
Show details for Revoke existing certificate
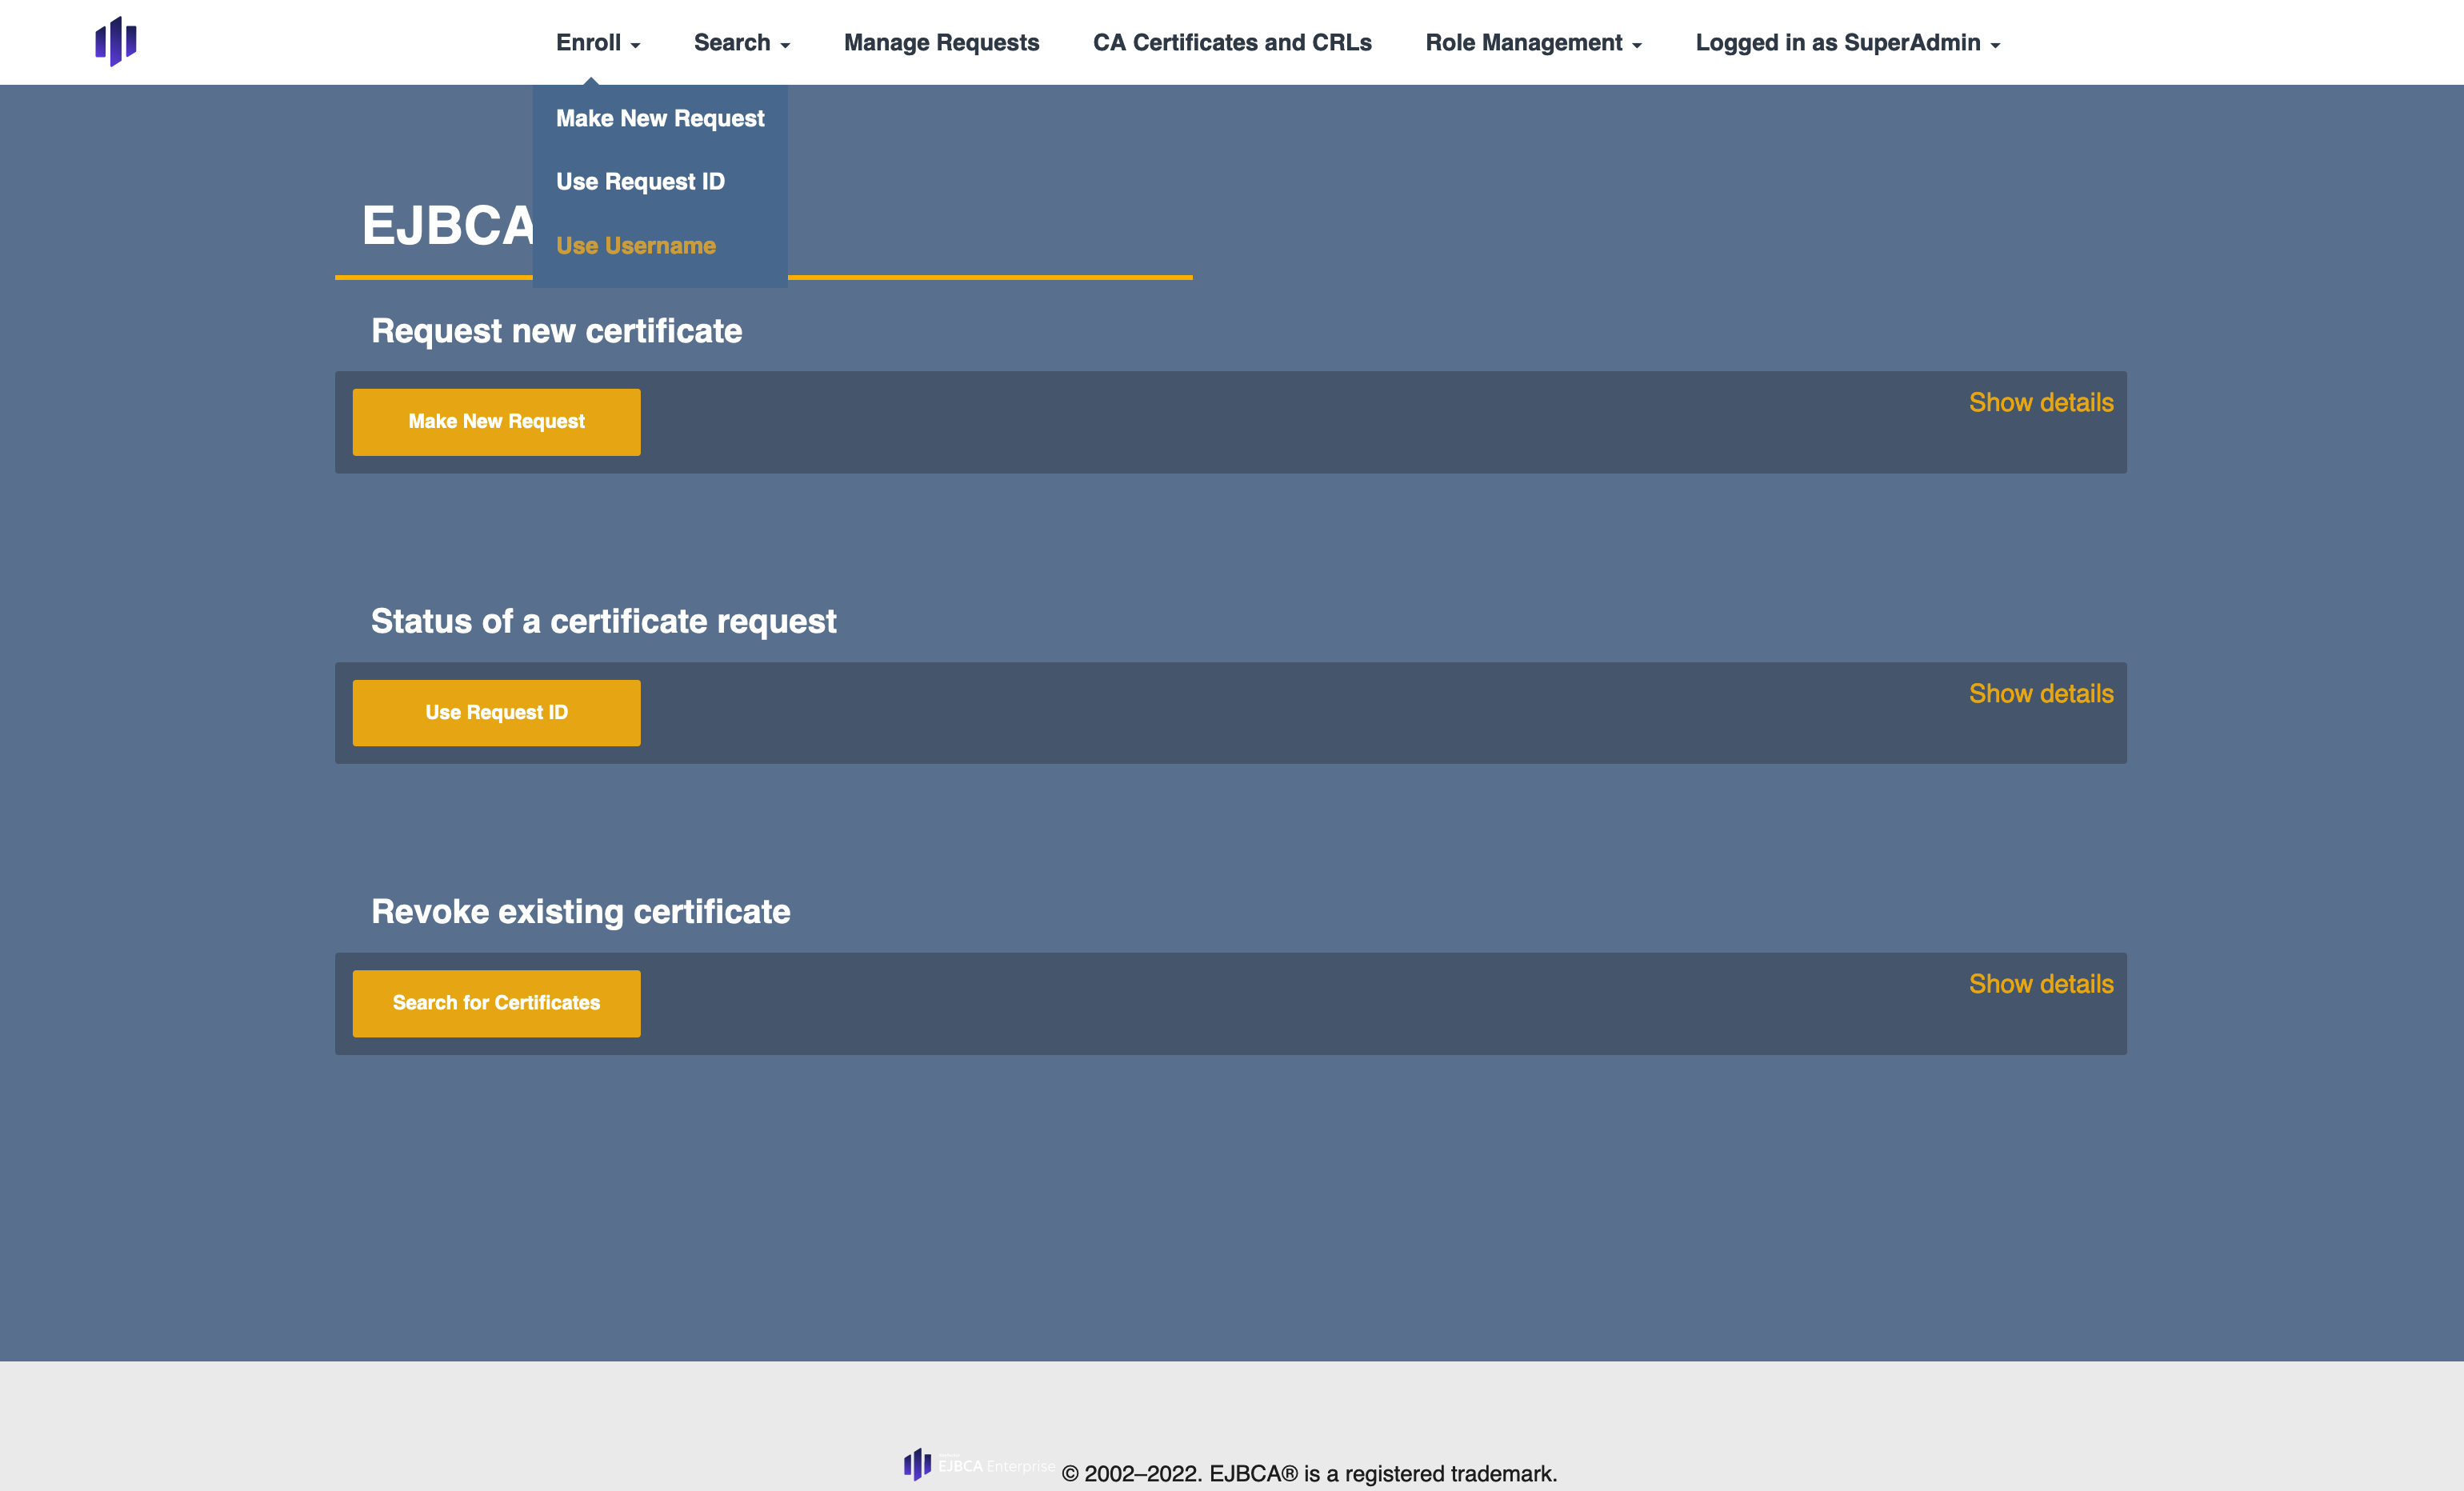point(2040,984)
